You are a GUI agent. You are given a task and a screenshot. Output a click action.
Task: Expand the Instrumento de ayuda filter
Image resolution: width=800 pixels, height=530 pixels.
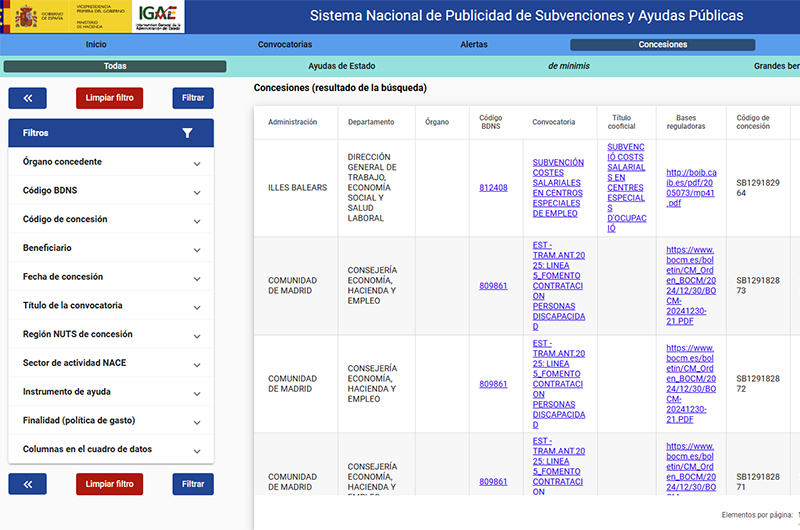coord(111,392)
